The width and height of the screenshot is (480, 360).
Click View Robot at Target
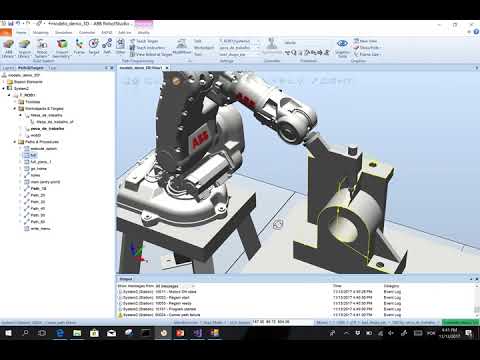tap(151, 54)
